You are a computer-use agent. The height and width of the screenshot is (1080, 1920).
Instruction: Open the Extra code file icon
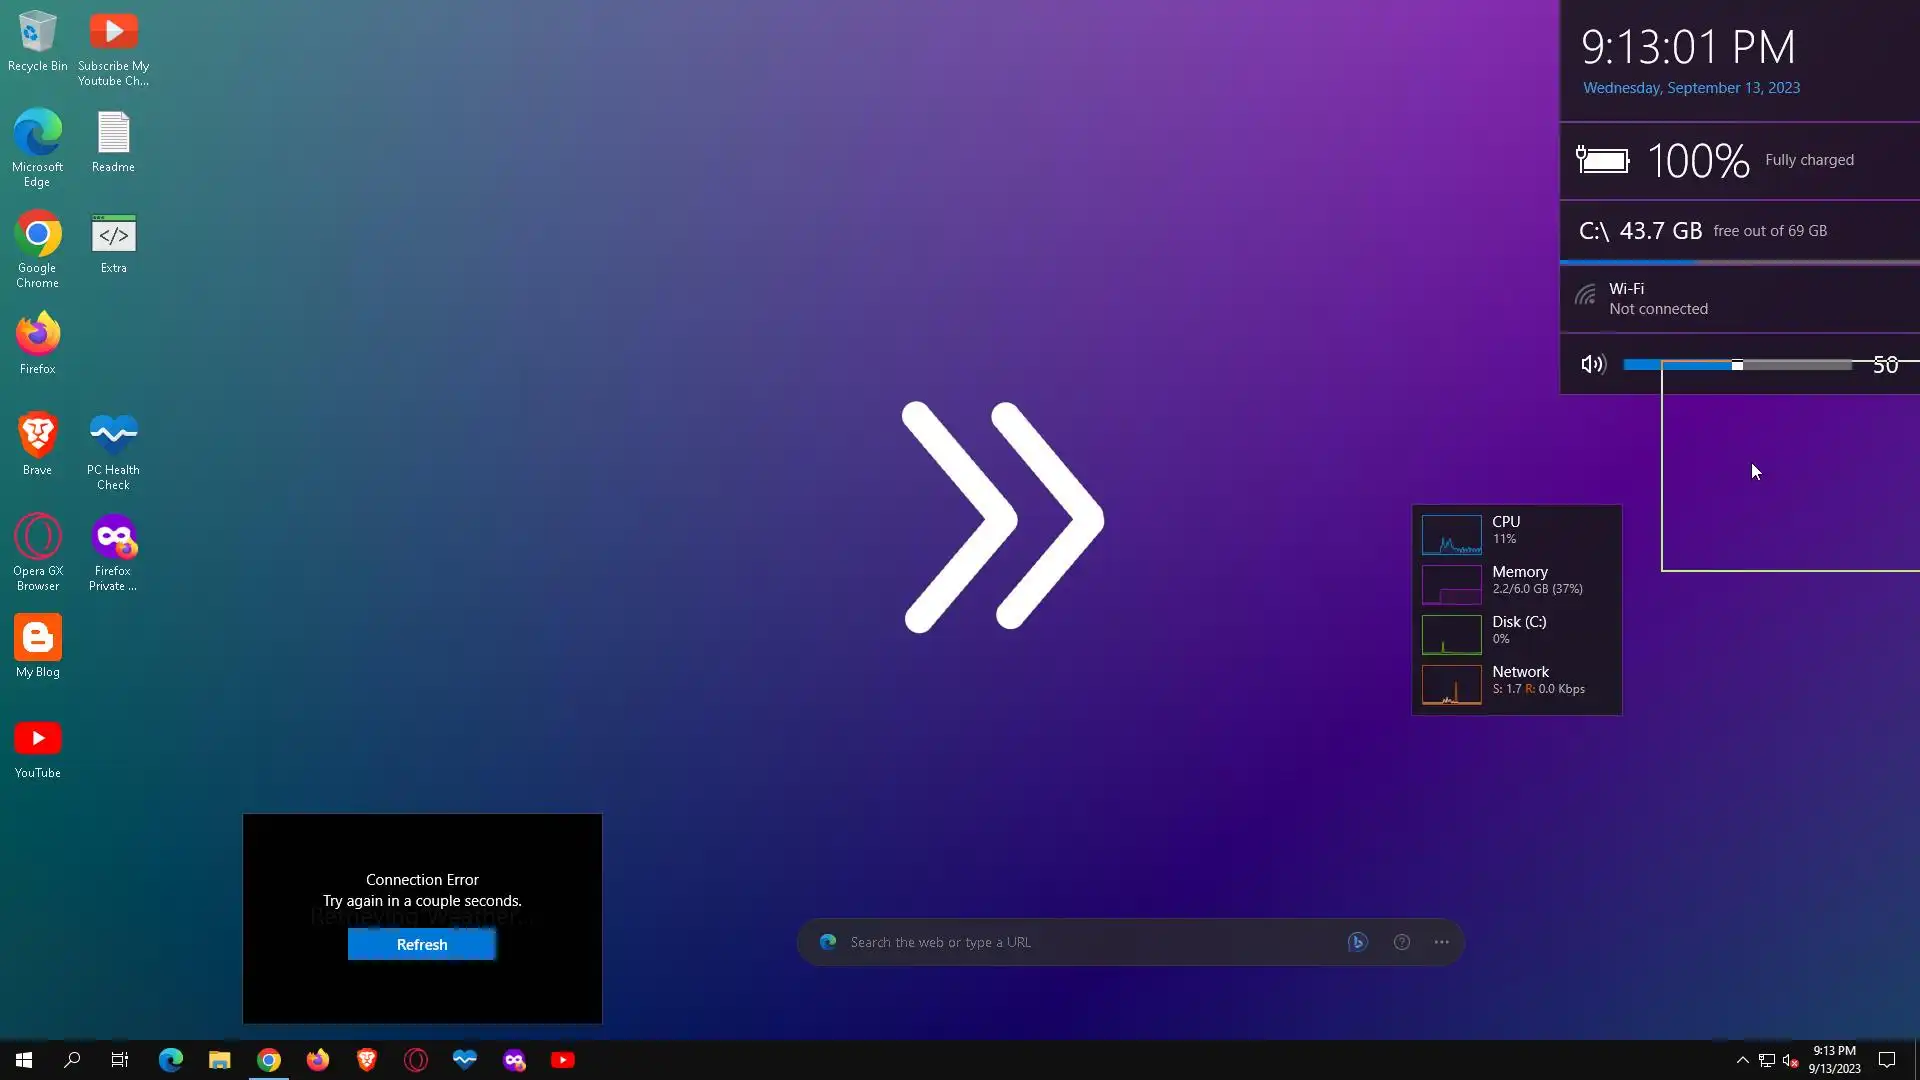113,235
